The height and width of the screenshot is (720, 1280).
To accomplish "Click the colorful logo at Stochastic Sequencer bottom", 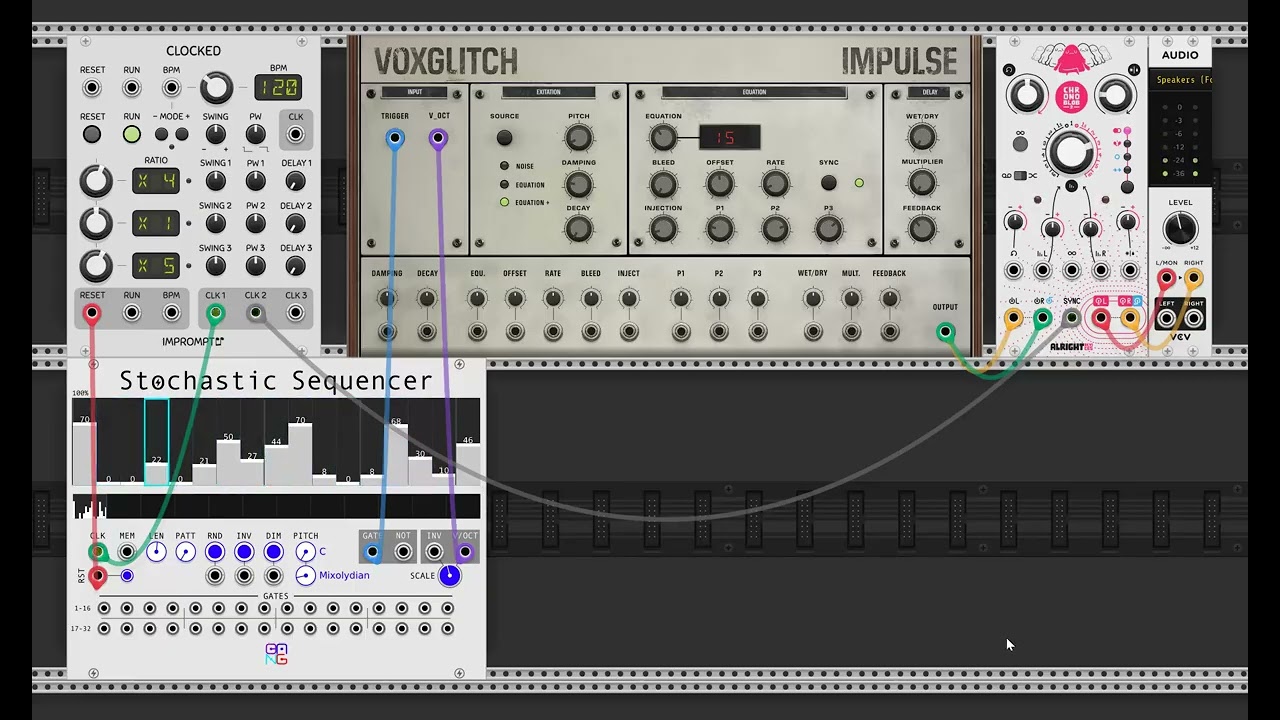I will pos(276,654).
